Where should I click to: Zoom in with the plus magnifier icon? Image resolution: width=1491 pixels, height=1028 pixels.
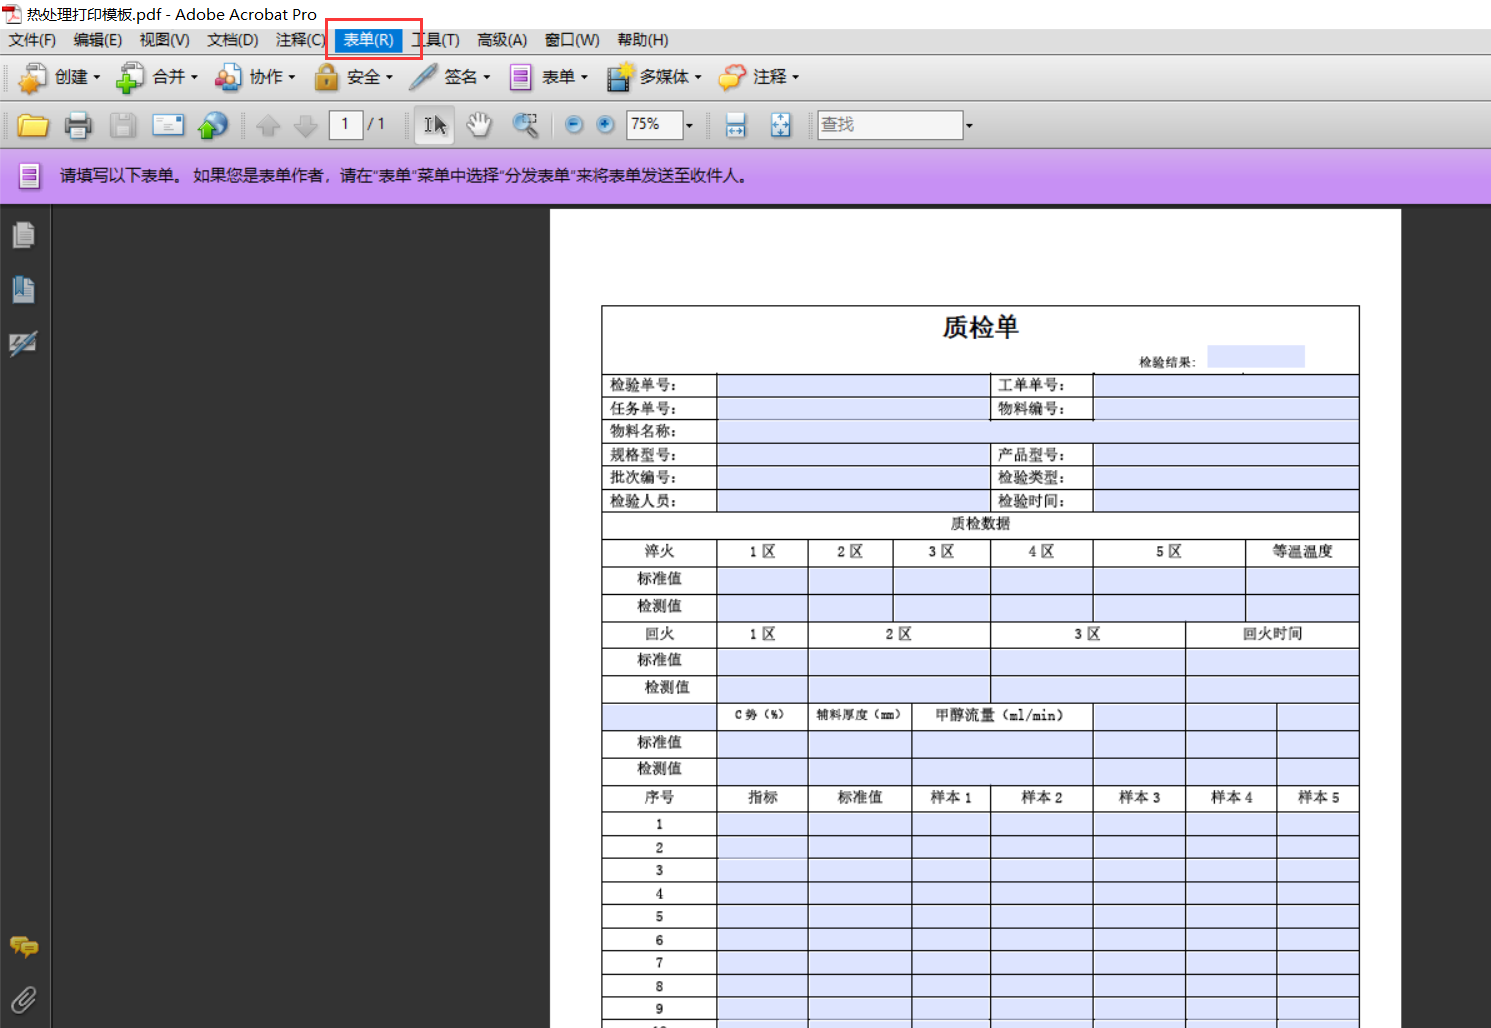pyautogui.click(x=605, y=124)
